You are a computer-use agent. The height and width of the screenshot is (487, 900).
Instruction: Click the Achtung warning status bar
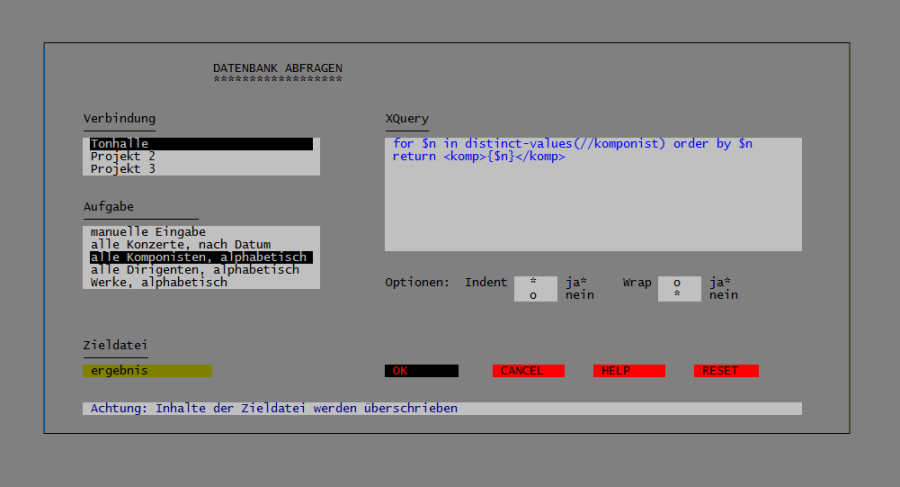[x=442, y=409]
